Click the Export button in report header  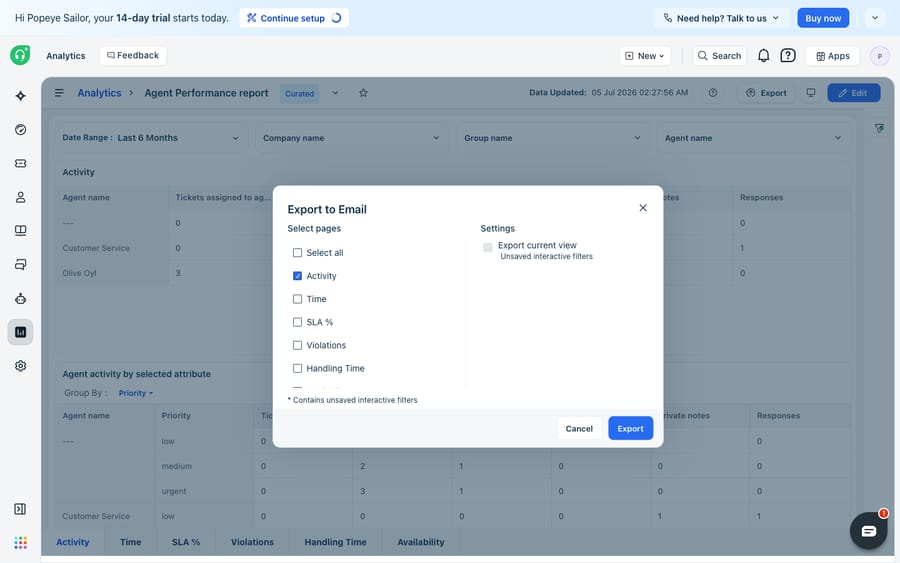[766, 93]
